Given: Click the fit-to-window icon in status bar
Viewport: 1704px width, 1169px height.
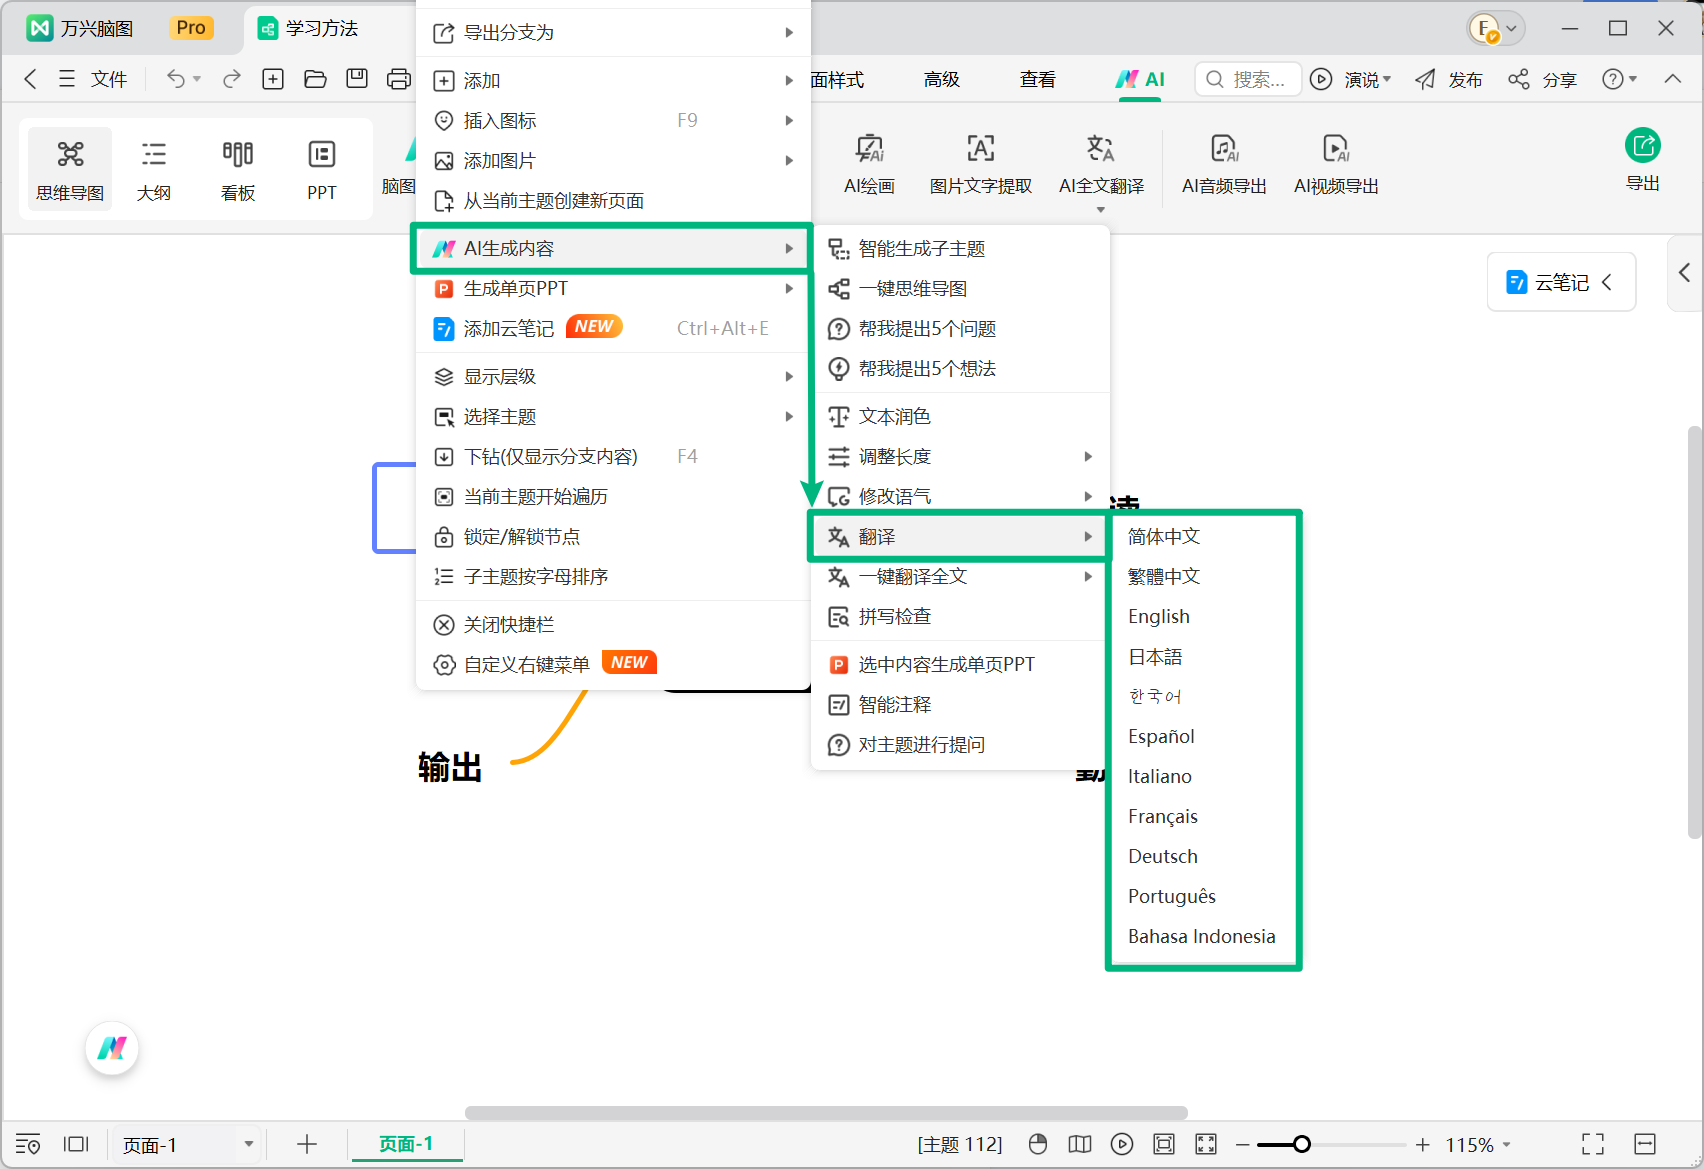Looking at the screenshot, I should click(x=1164, y=1144).
